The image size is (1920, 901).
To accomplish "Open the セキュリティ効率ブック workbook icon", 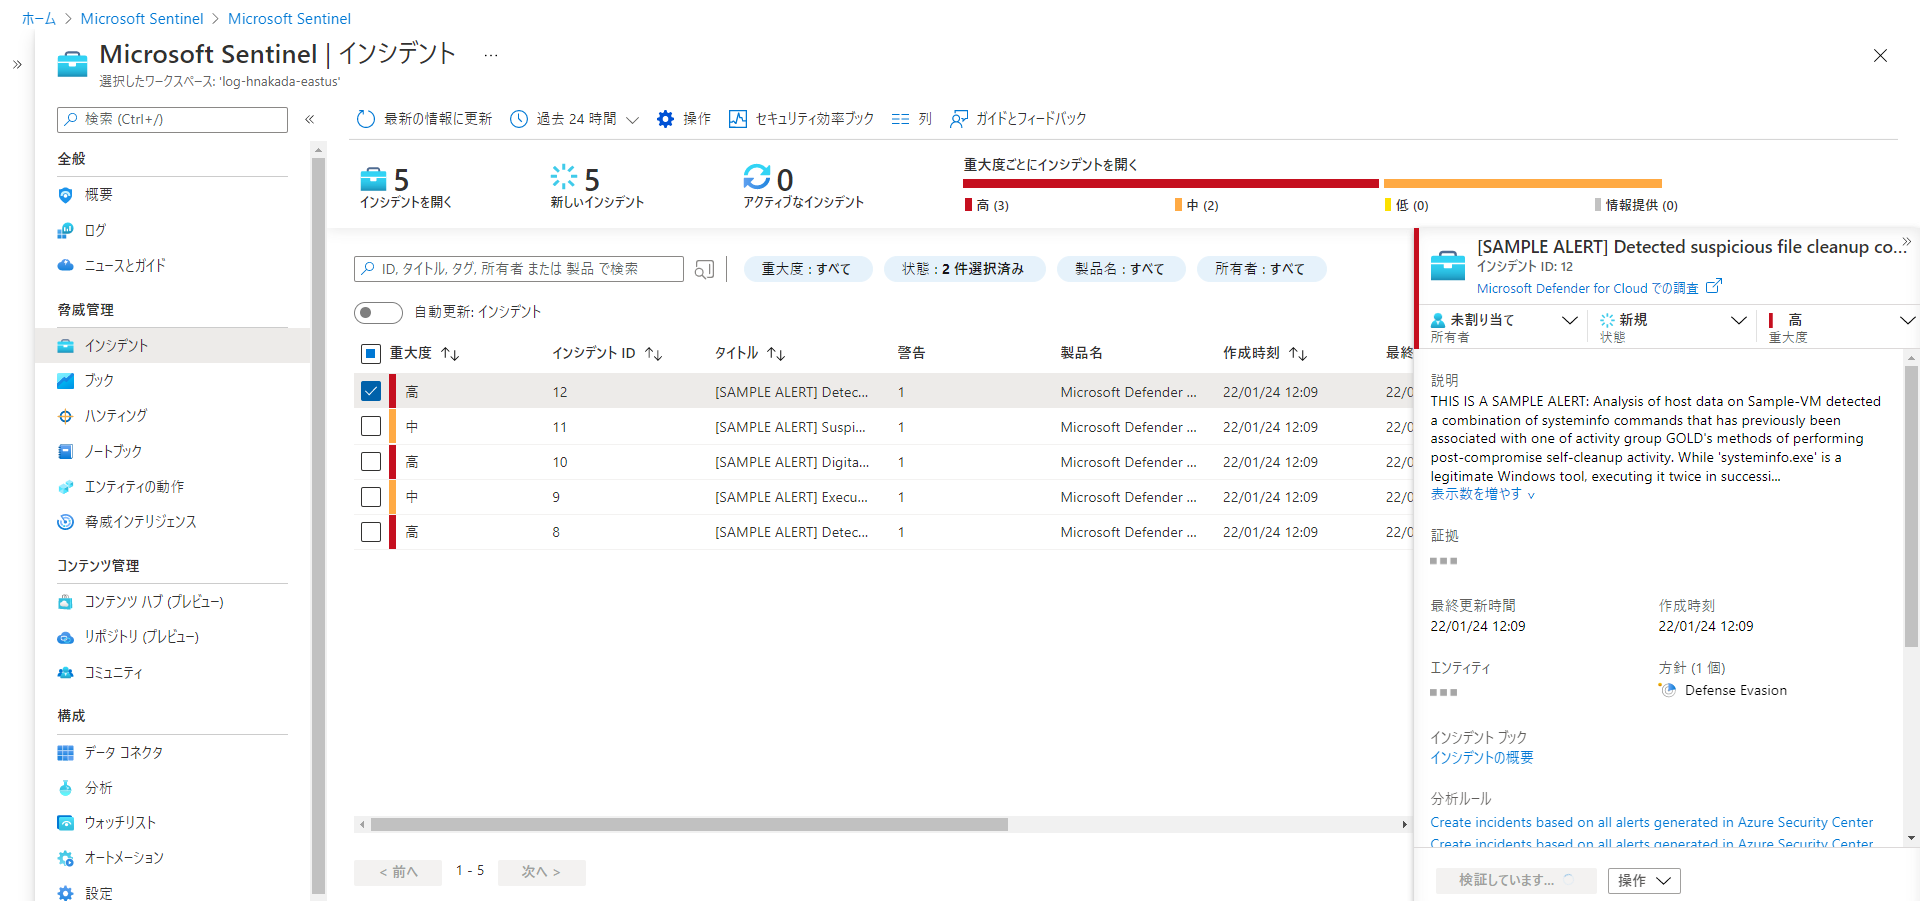I will [738, 119].
